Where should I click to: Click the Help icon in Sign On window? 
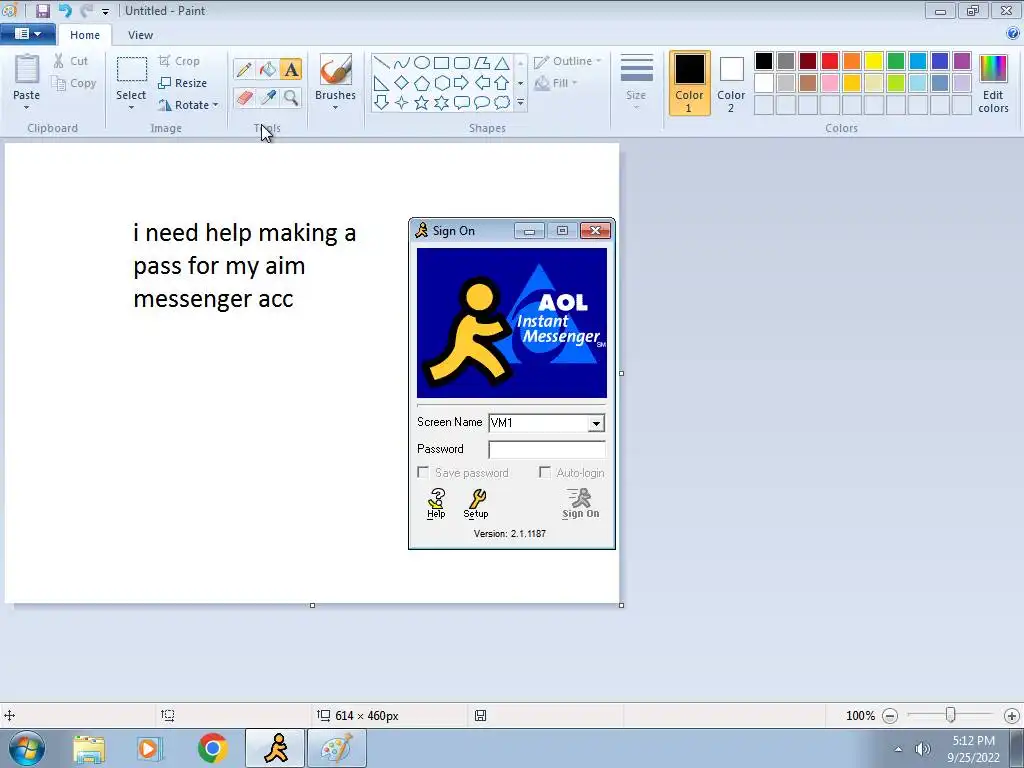click(436, 503)
